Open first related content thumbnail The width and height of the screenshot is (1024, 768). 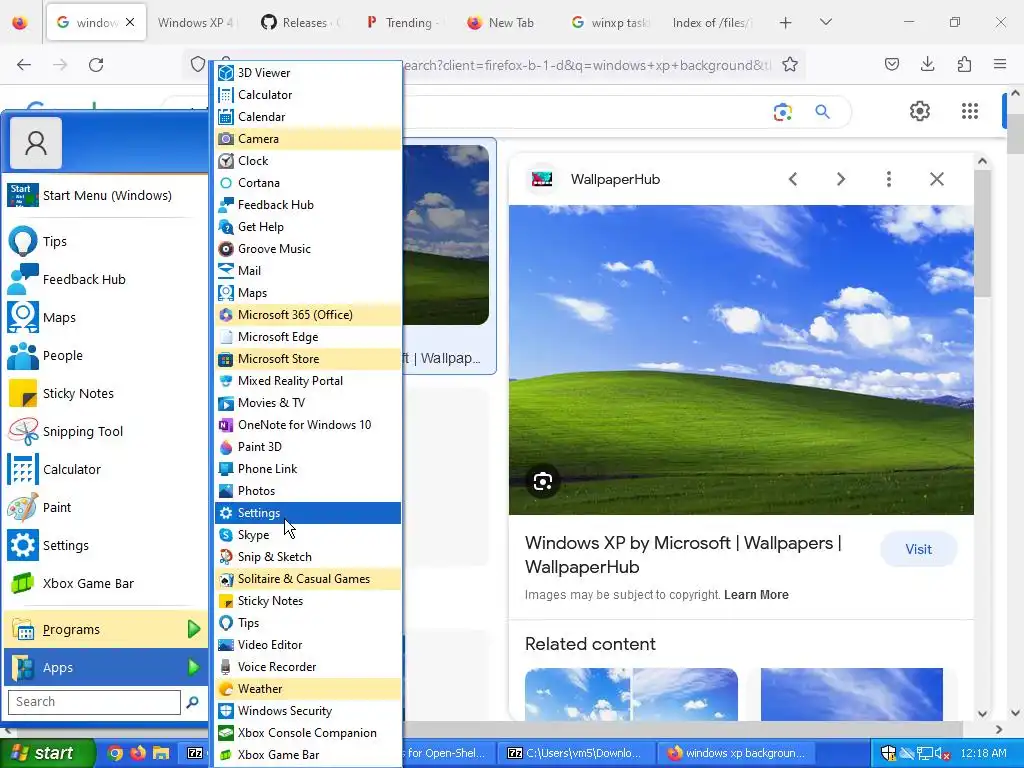coord(631,694)
